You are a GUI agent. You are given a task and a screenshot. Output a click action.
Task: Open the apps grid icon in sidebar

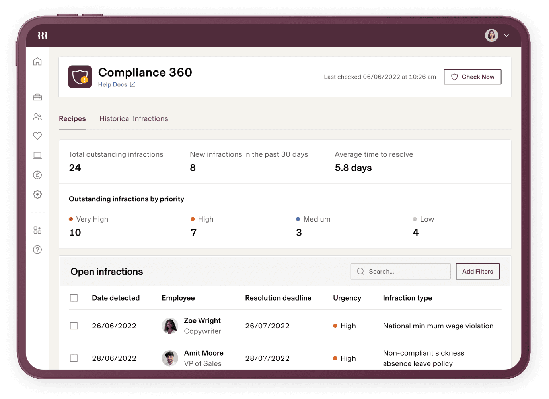pyautogui.click(x=37, y=230)
